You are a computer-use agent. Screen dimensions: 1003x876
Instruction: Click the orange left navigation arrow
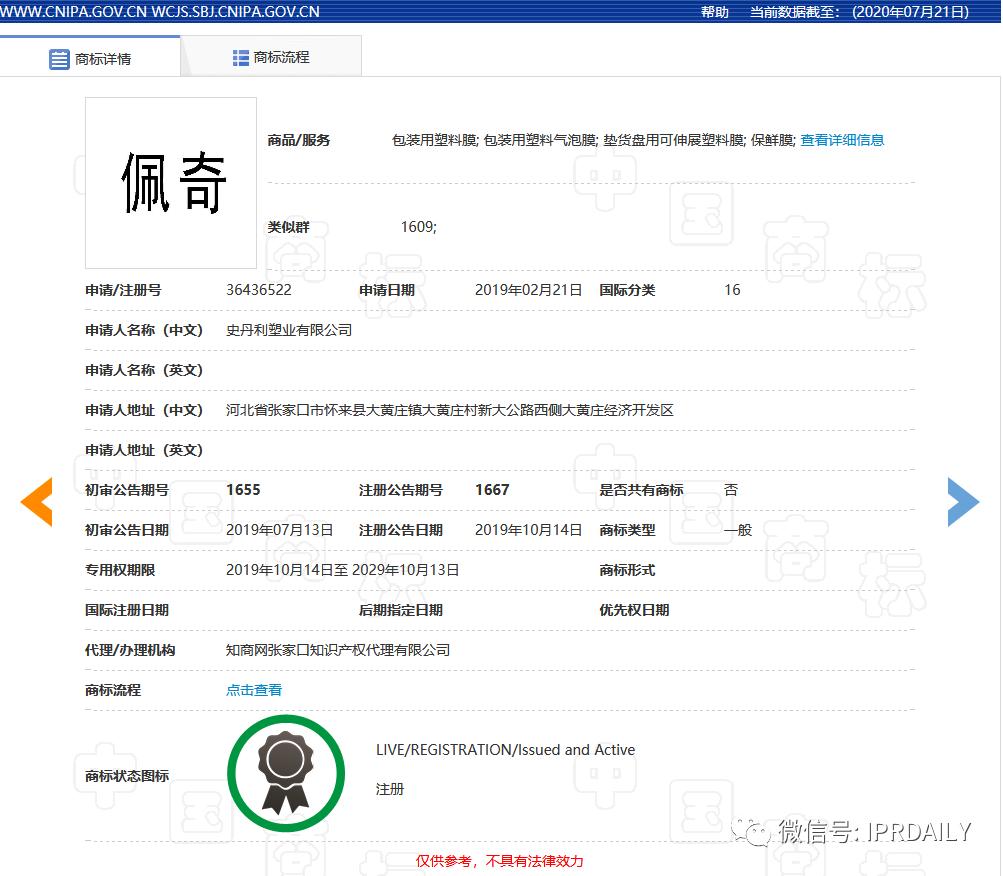(36, 502)
